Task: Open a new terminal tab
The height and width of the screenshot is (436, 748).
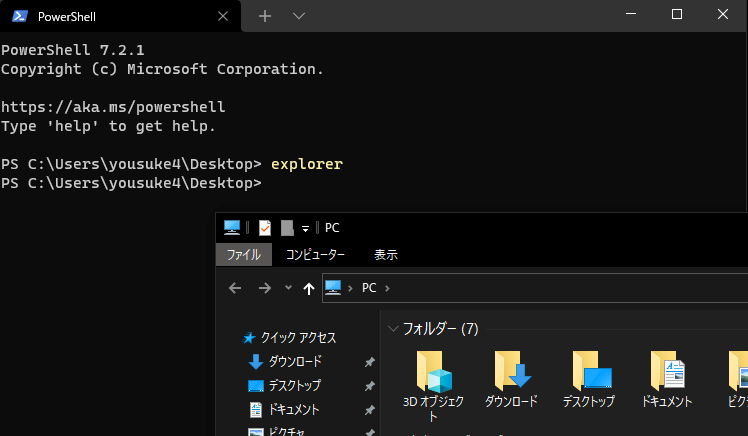Action: click(265, 16)
